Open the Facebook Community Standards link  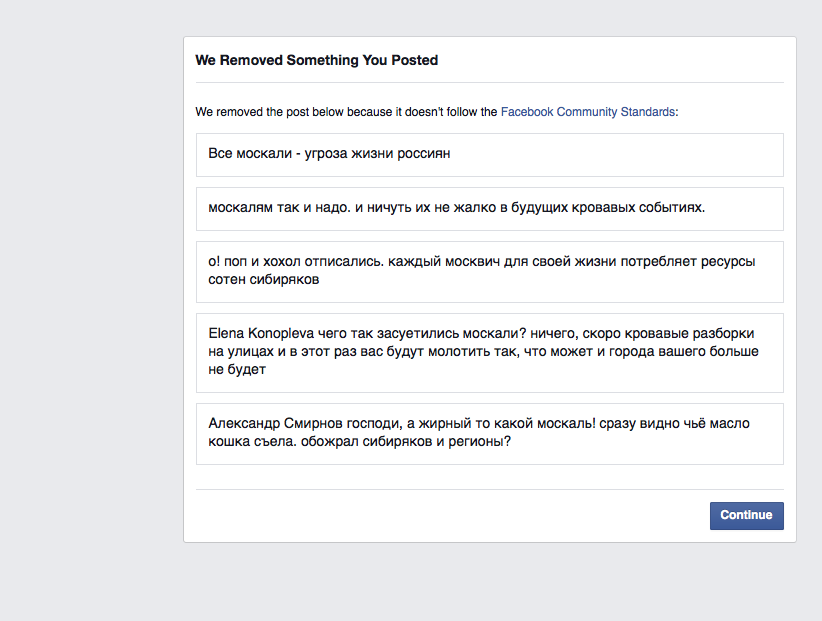click(588, 112)
